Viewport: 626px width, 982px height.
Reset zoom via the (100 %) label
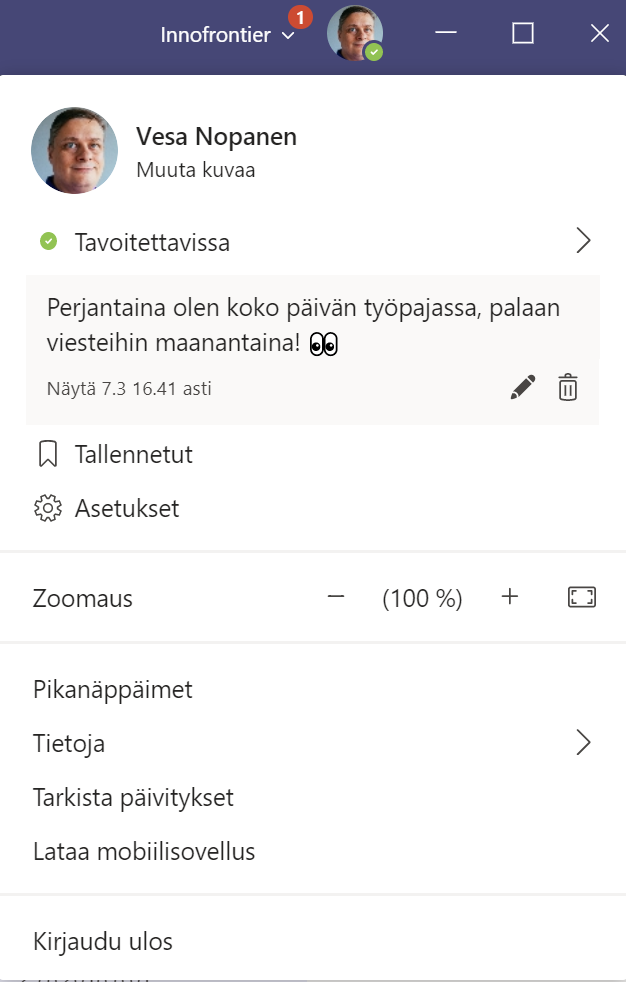[x=422, y=599]
